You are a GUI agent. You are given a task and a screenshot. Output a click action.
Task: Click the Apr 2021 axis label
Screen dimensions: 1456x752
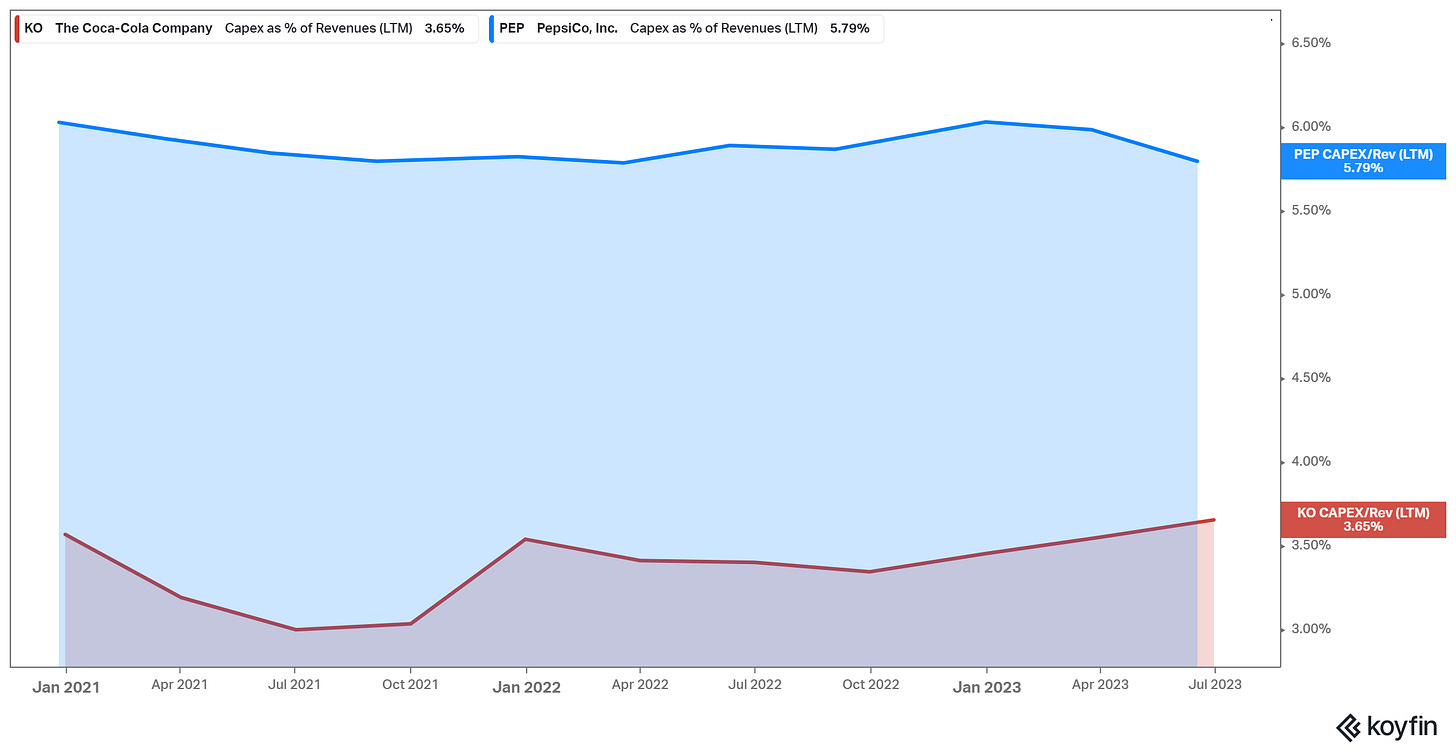179,685
